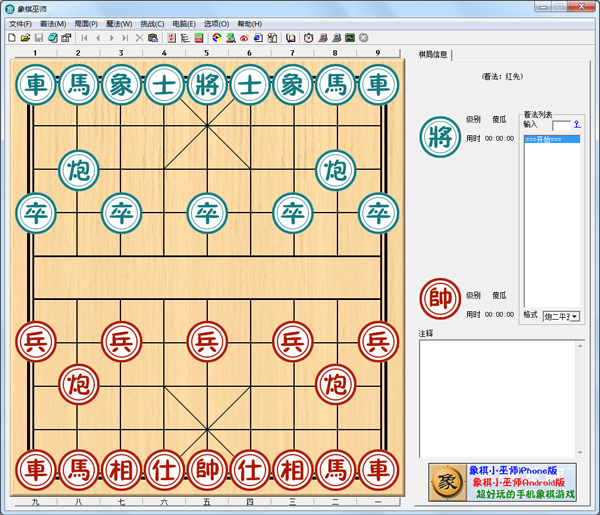Screen dimensions: 600x515
Task: Click the Internet Explorer page icon
Action: (x=258, y=38)
